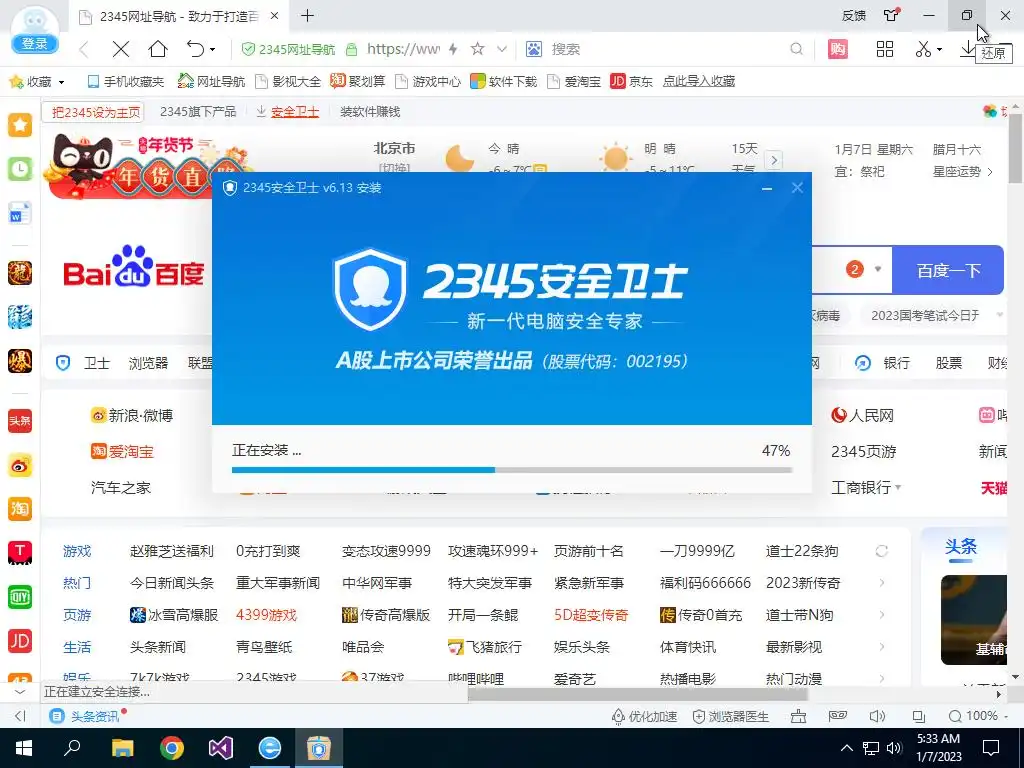Viewport: 1024px width, 768px height.
Task: Open the 头条 red icon in sidebar
Action: click(20, 421)
